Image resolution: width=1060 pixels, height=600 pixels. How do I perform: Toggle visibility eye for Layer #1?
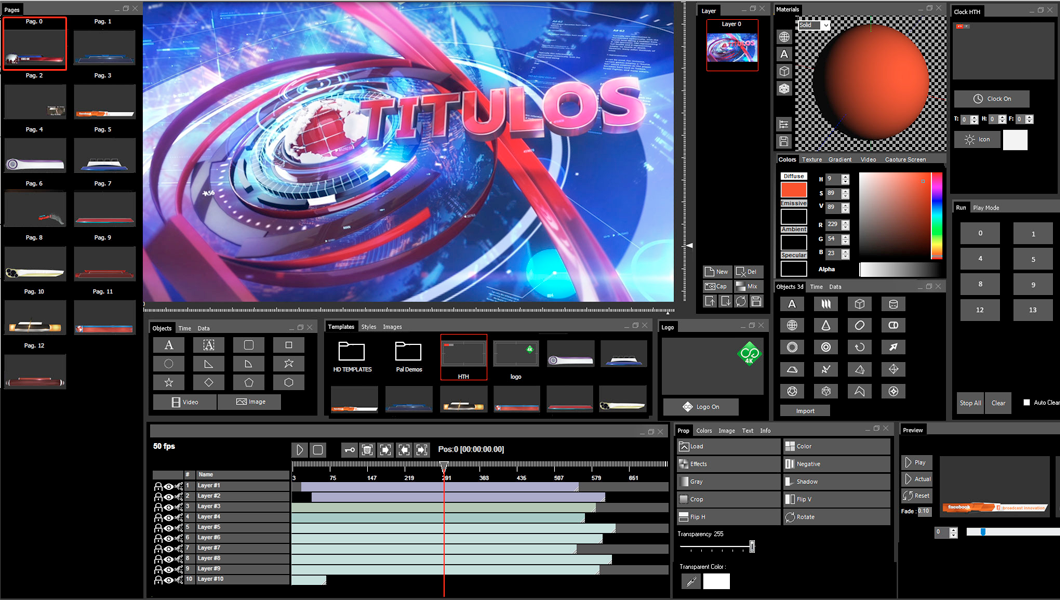tap(168, 486)
